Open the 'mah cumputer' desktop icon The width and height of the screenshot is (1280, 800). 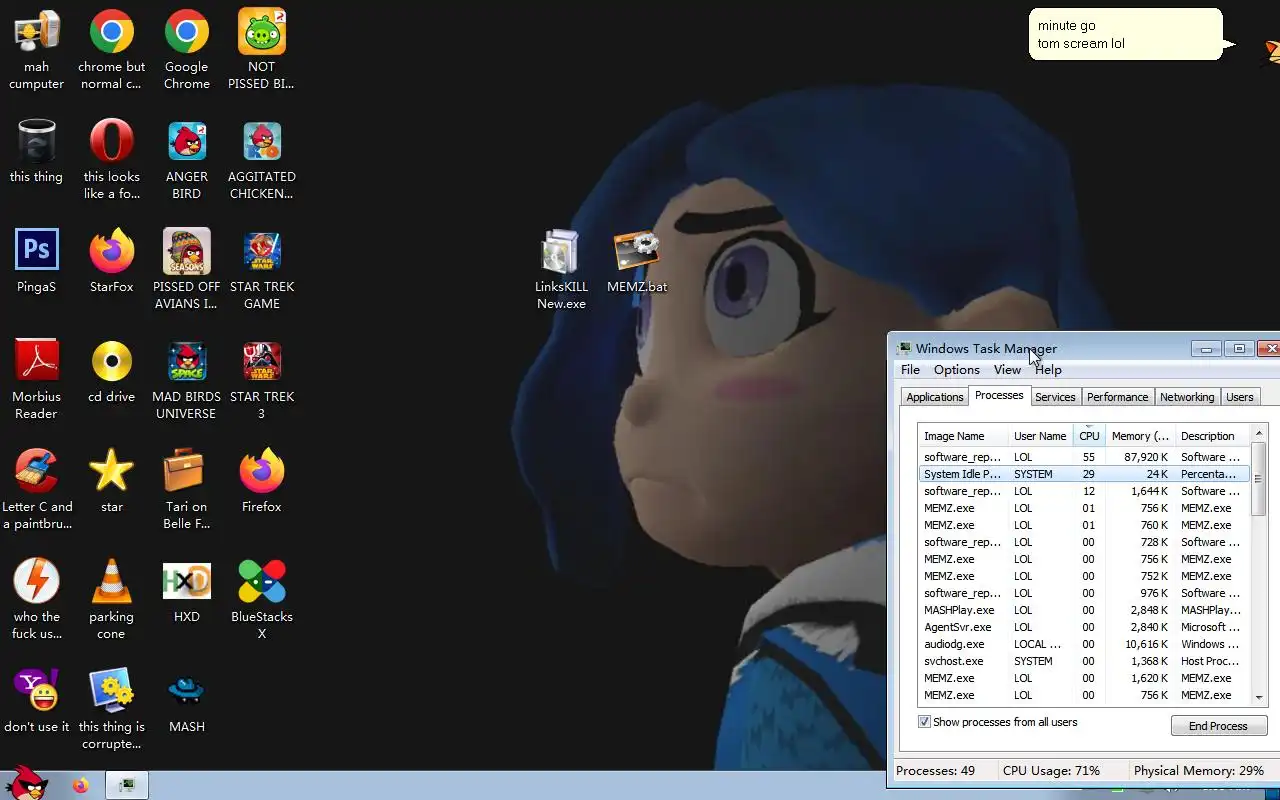pos(37,50)
